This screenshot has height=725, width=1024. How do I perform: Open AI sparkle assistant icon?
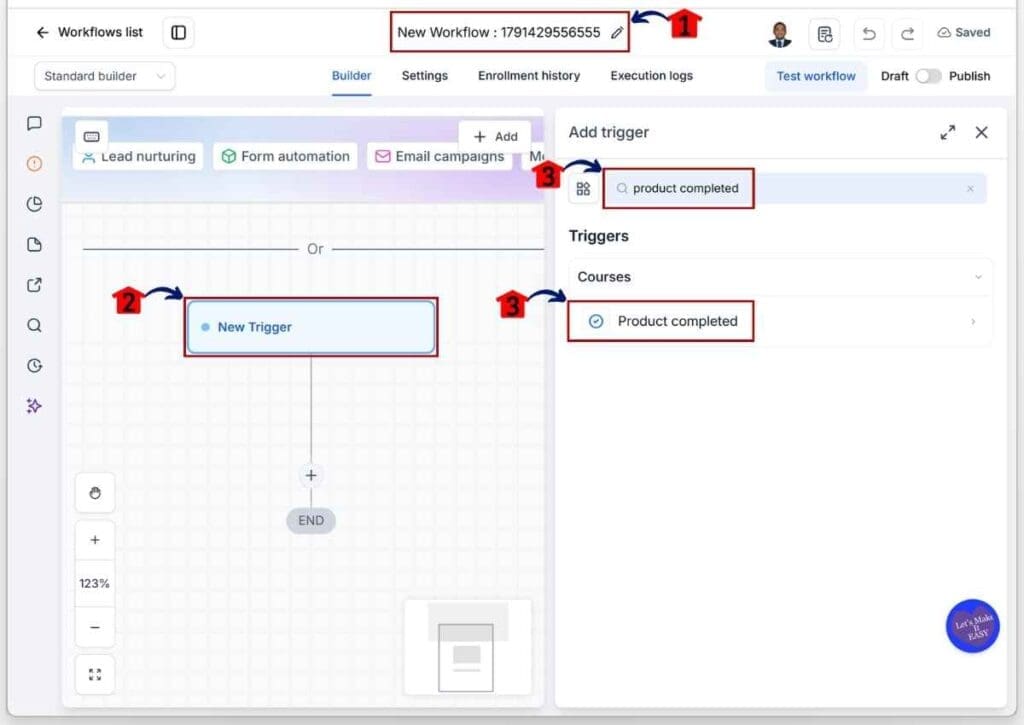click(x=35, y=406)
